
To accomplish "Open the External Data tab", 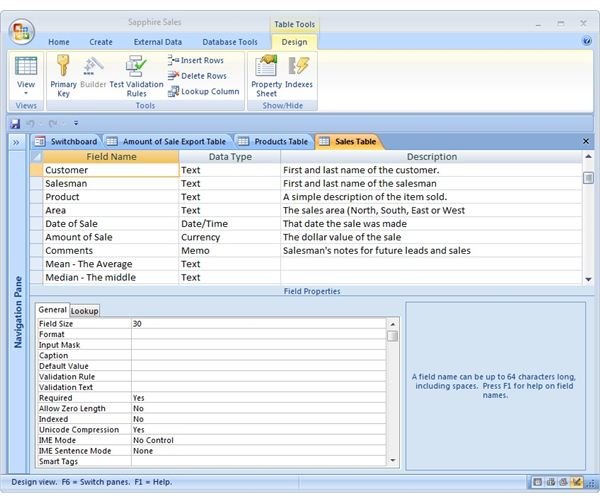I will 158,42.
